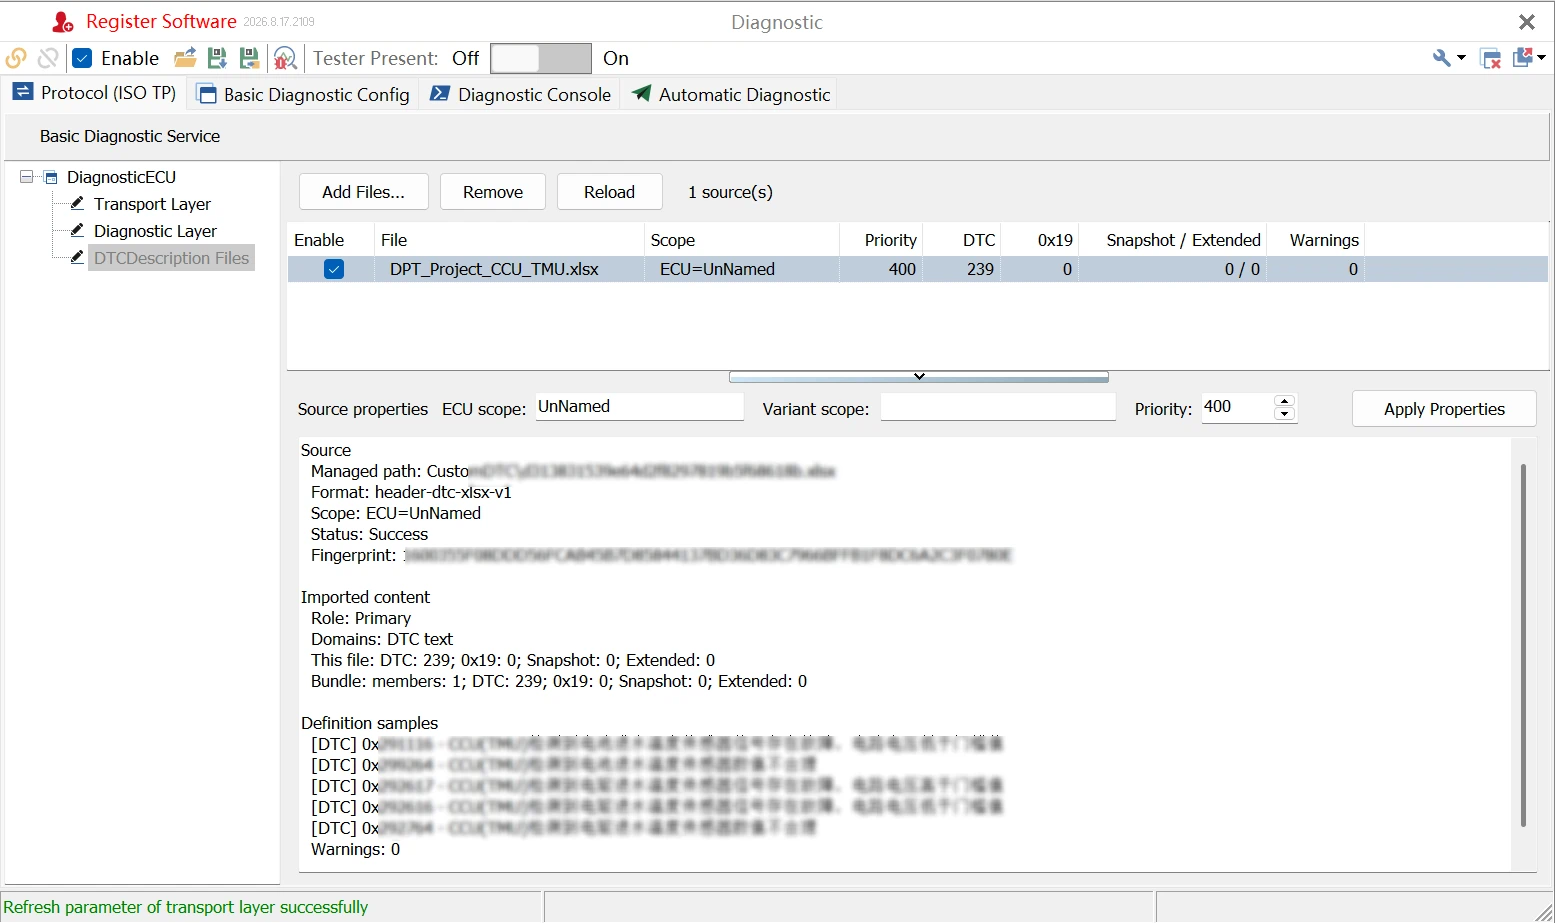Click the pencil icon beside Diagnostic Layer
Screen dimensions: 1555x923
[77, 230]
